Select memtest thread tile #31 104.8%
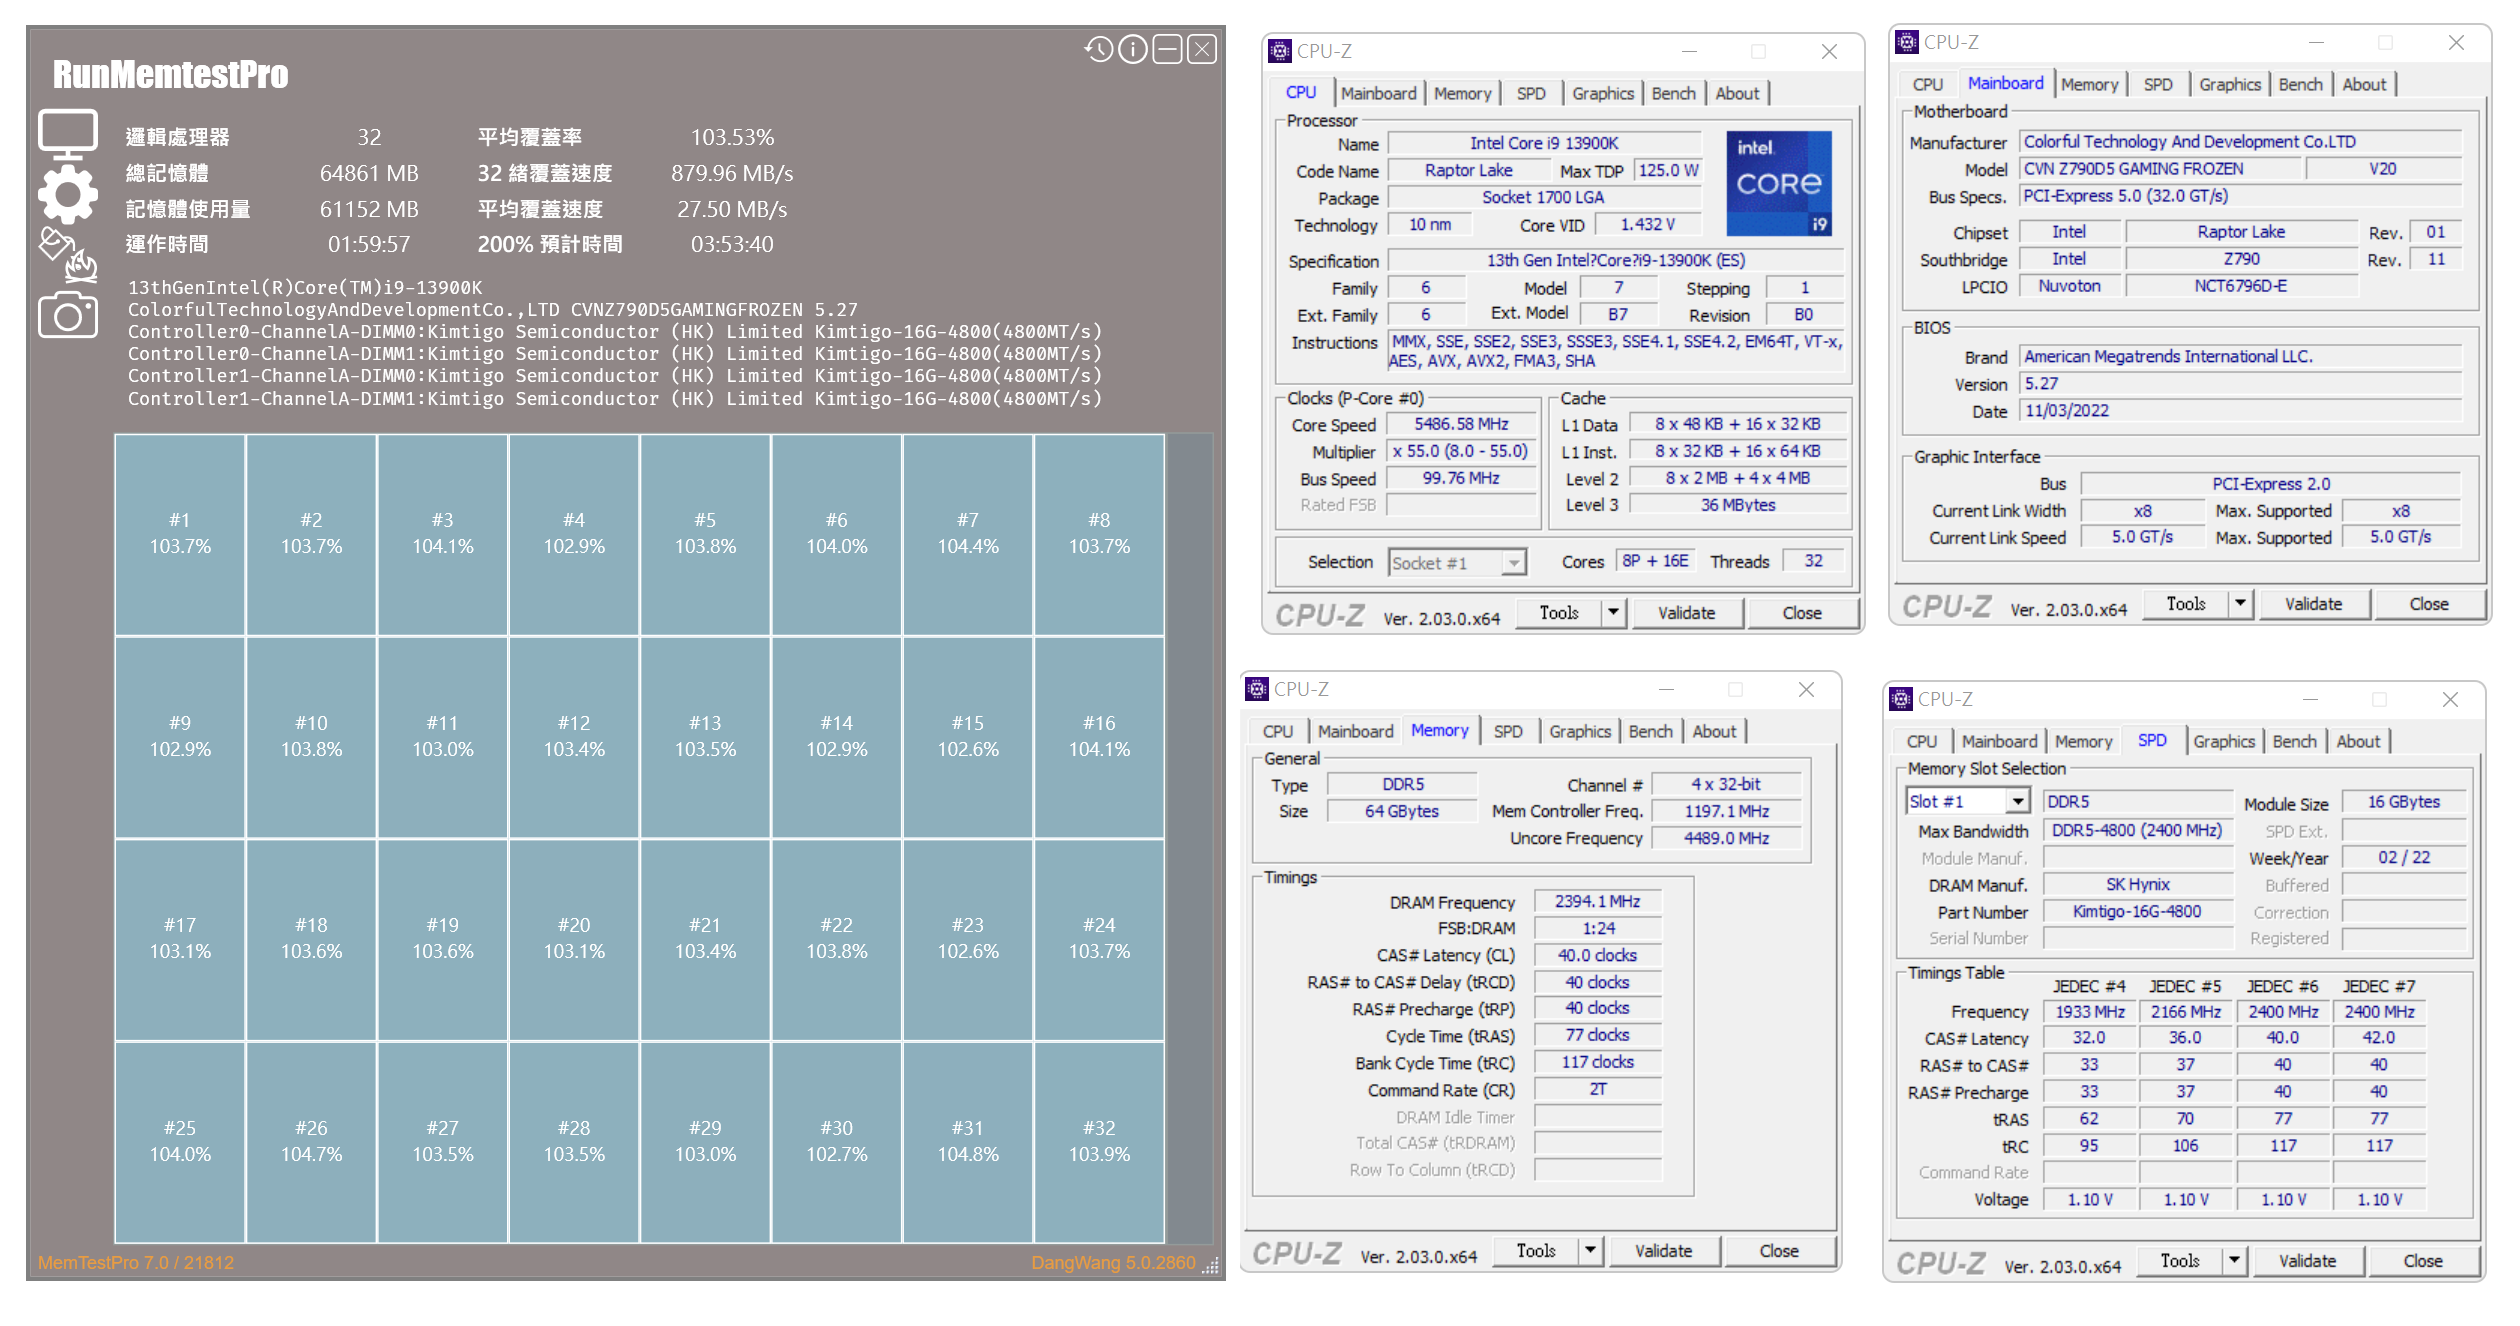This screenshot has height=1326, width=2520. pos(967,1142)
